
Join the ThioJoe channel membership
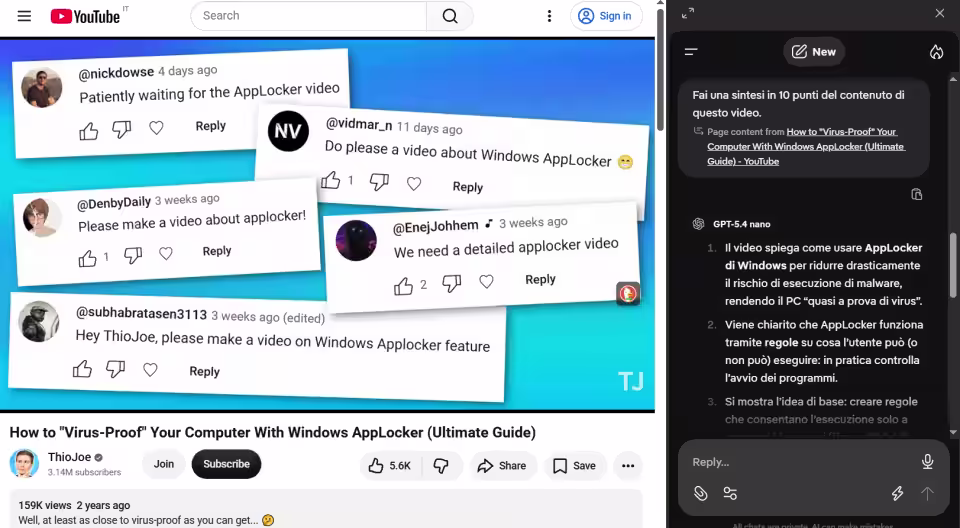[x=163, y=464]
